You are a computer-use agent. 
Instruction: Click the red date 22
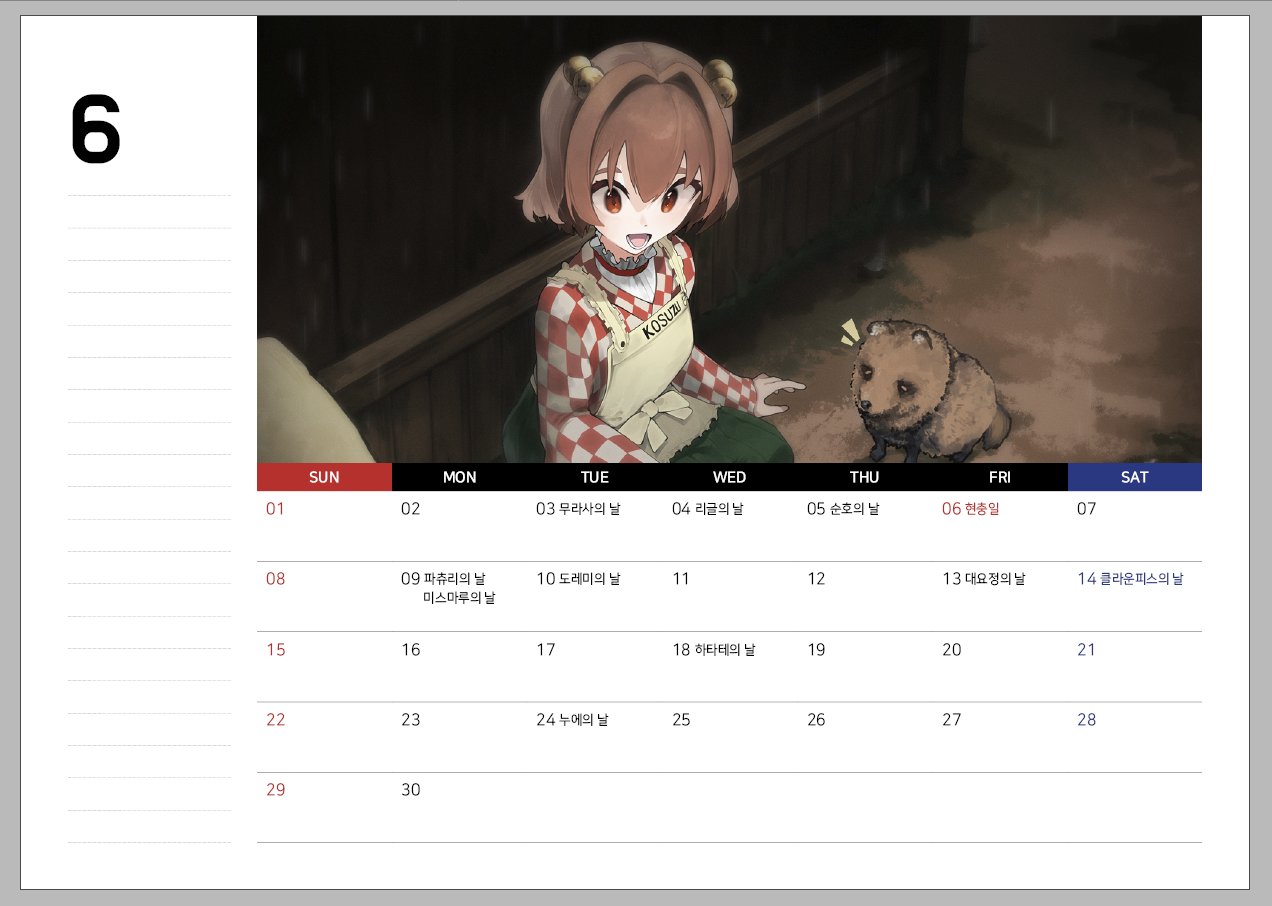coord(275,720)
